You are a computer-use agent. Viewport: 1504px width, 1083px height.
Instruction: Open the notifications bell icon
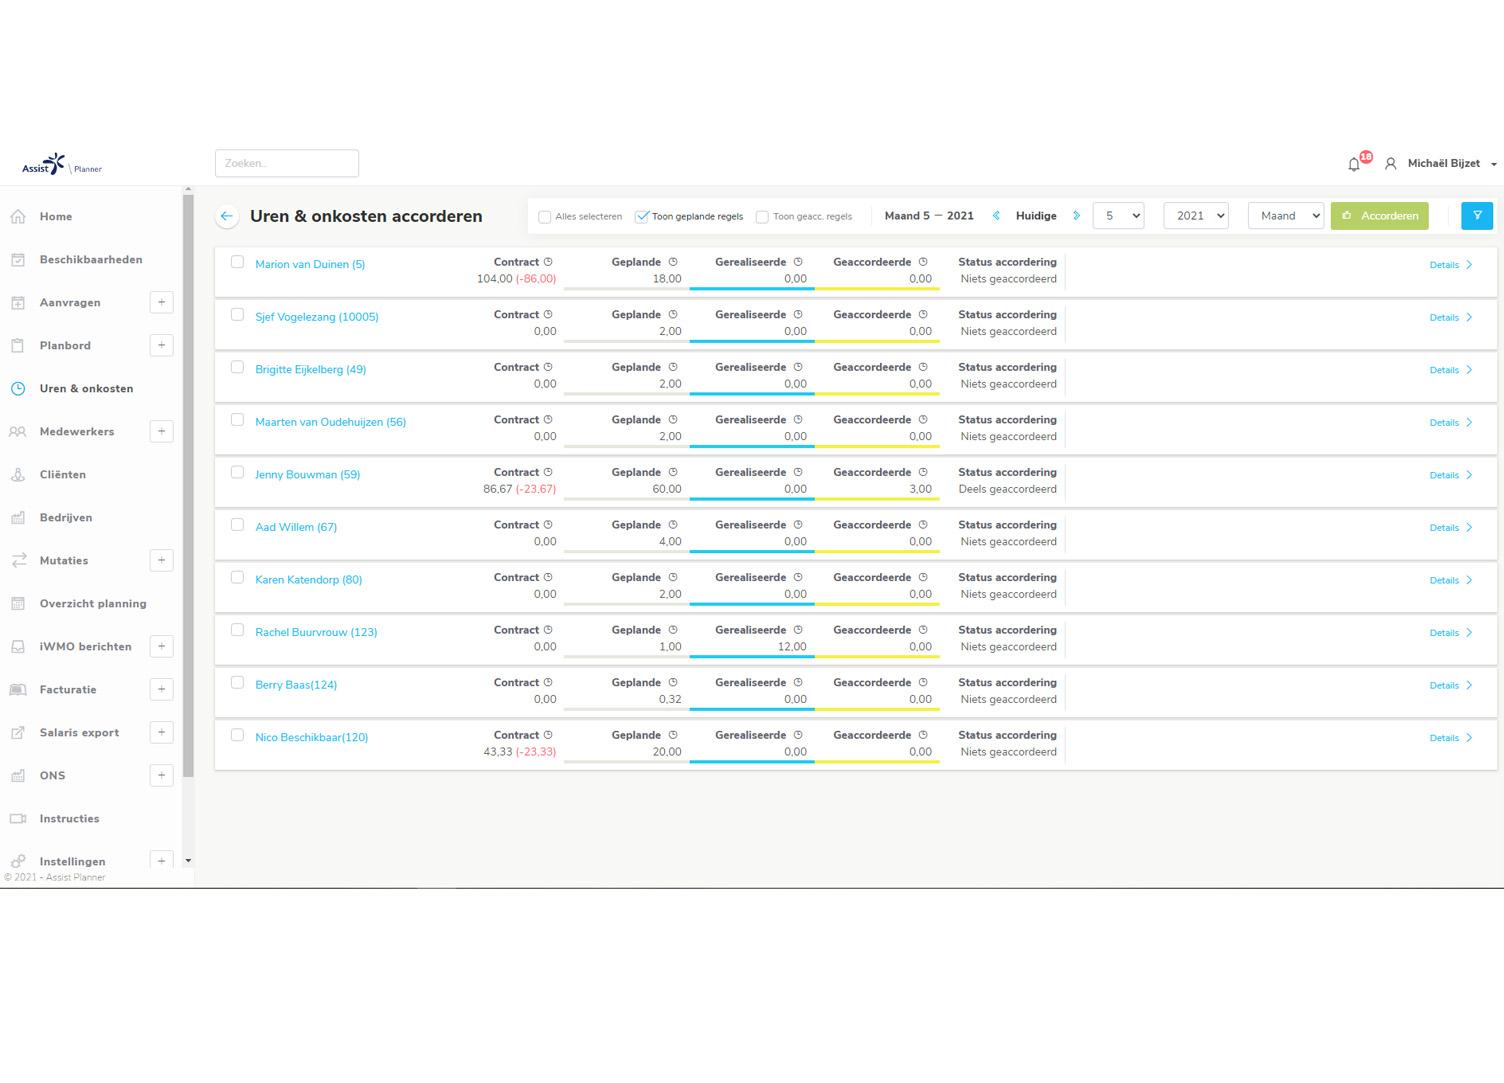(x=1354, y=164)
